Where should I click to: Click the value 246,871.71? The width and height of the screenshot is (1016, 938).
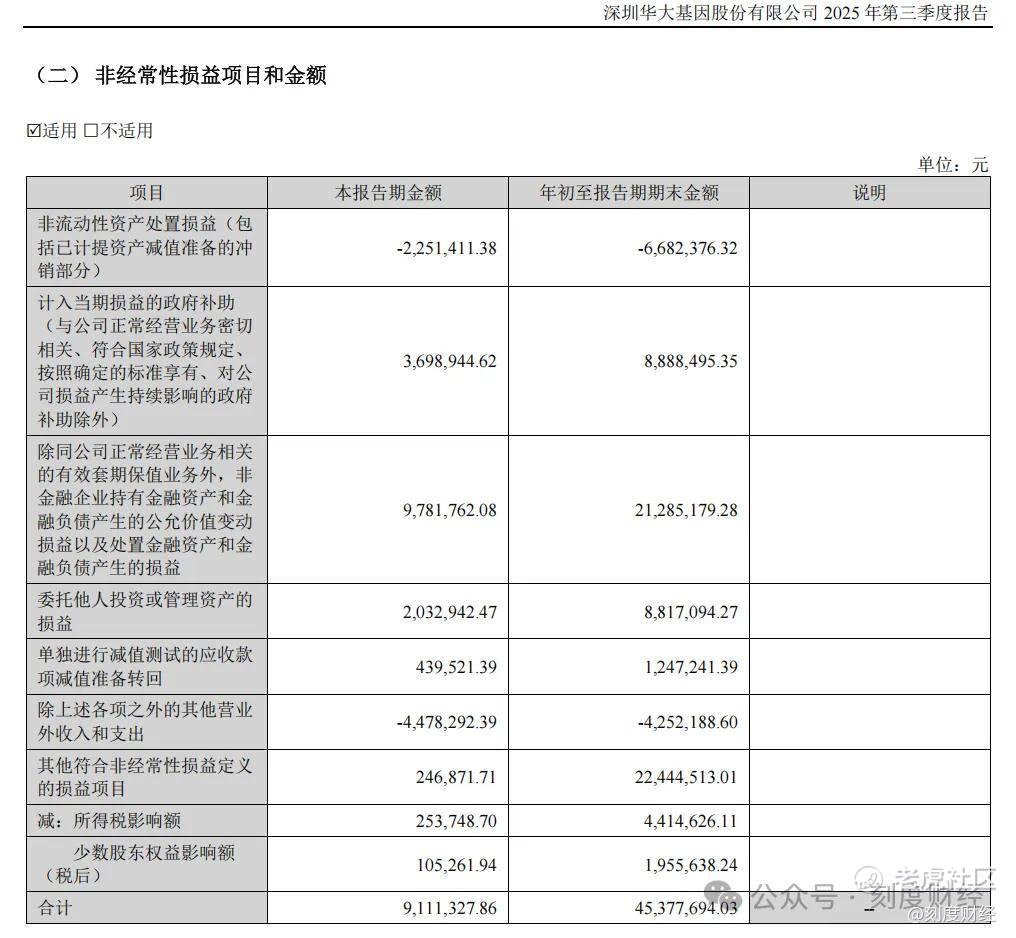(456, 777)
